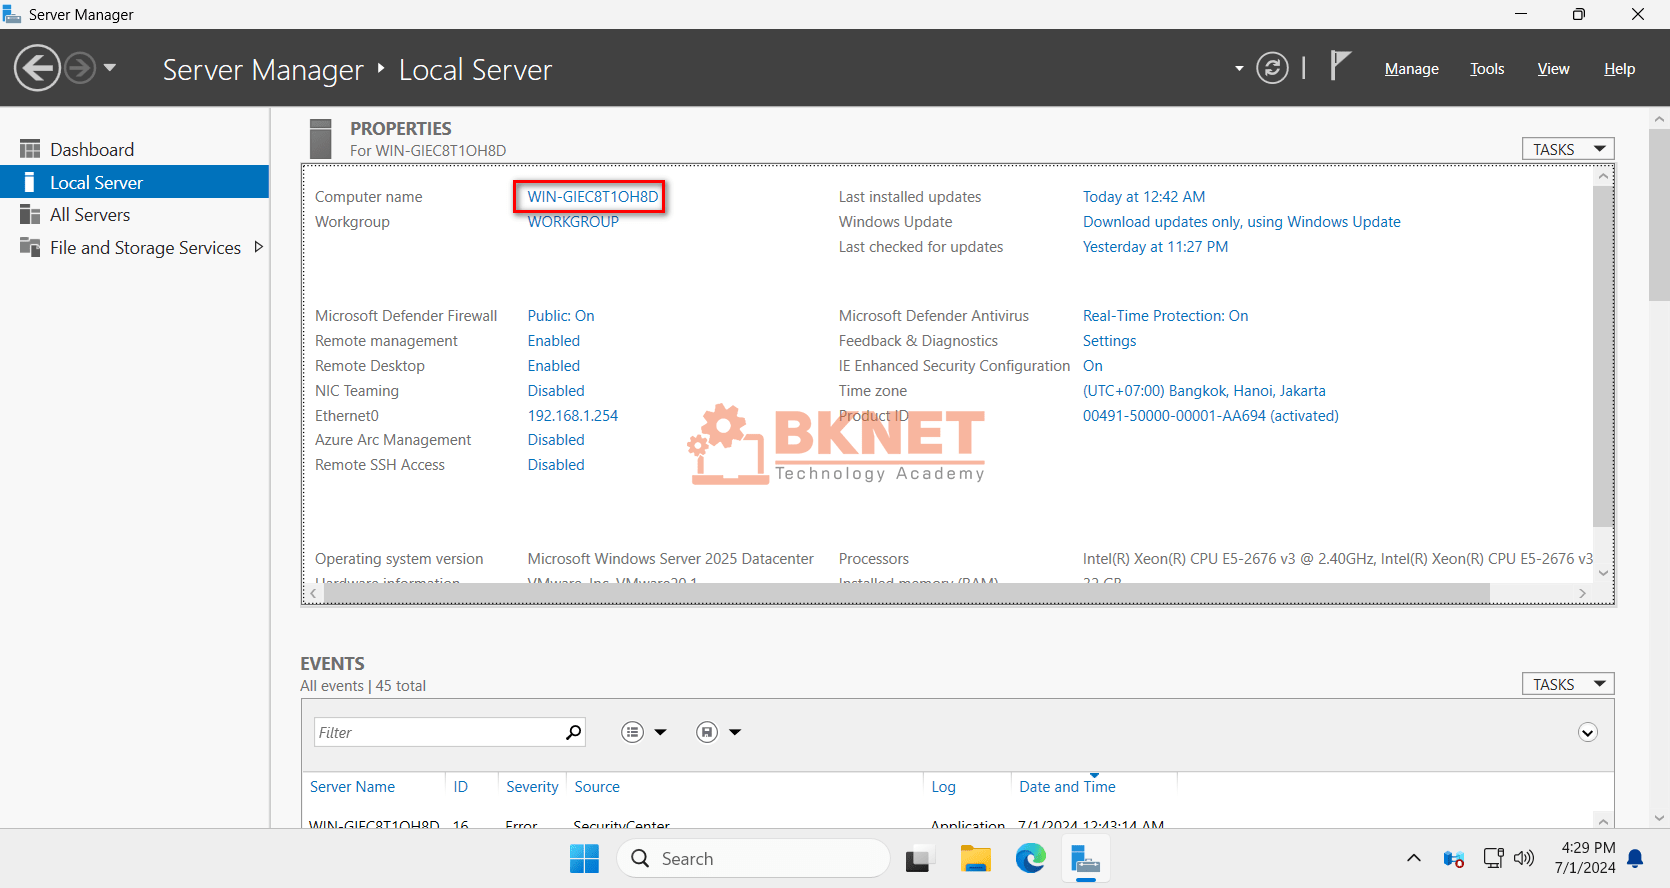Viewport: 1670px width, 888px height.
Task: Open the Windows Start button
Action: tap(584, 859)
